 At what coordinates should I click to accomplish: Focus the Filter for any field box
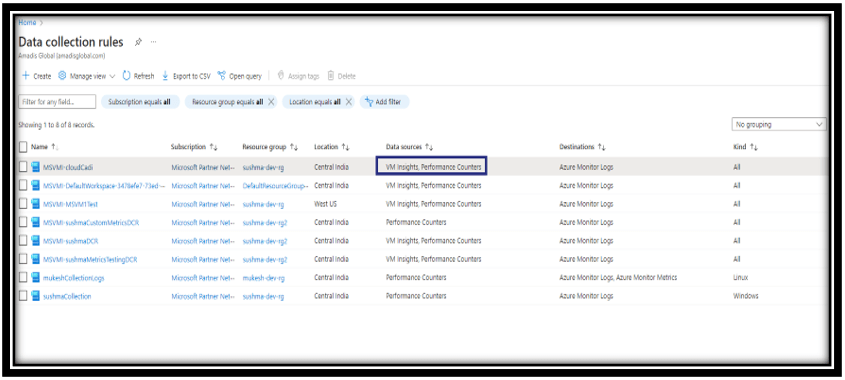click(57, 101)
